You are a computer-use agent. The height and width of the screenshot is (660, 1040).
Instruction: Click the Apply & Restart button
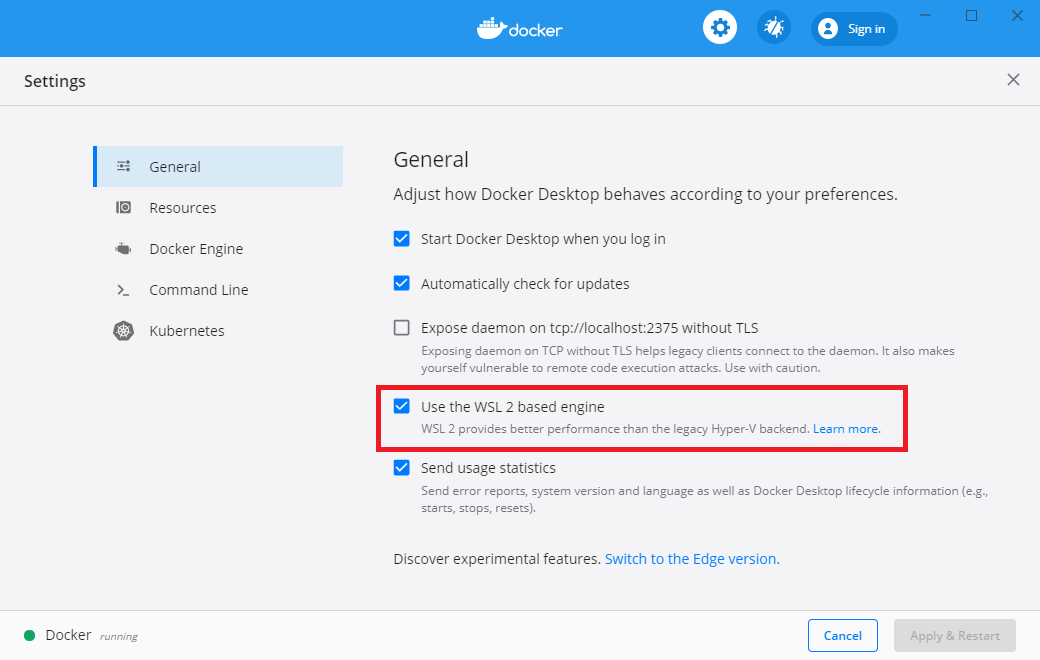pos(954,635)
